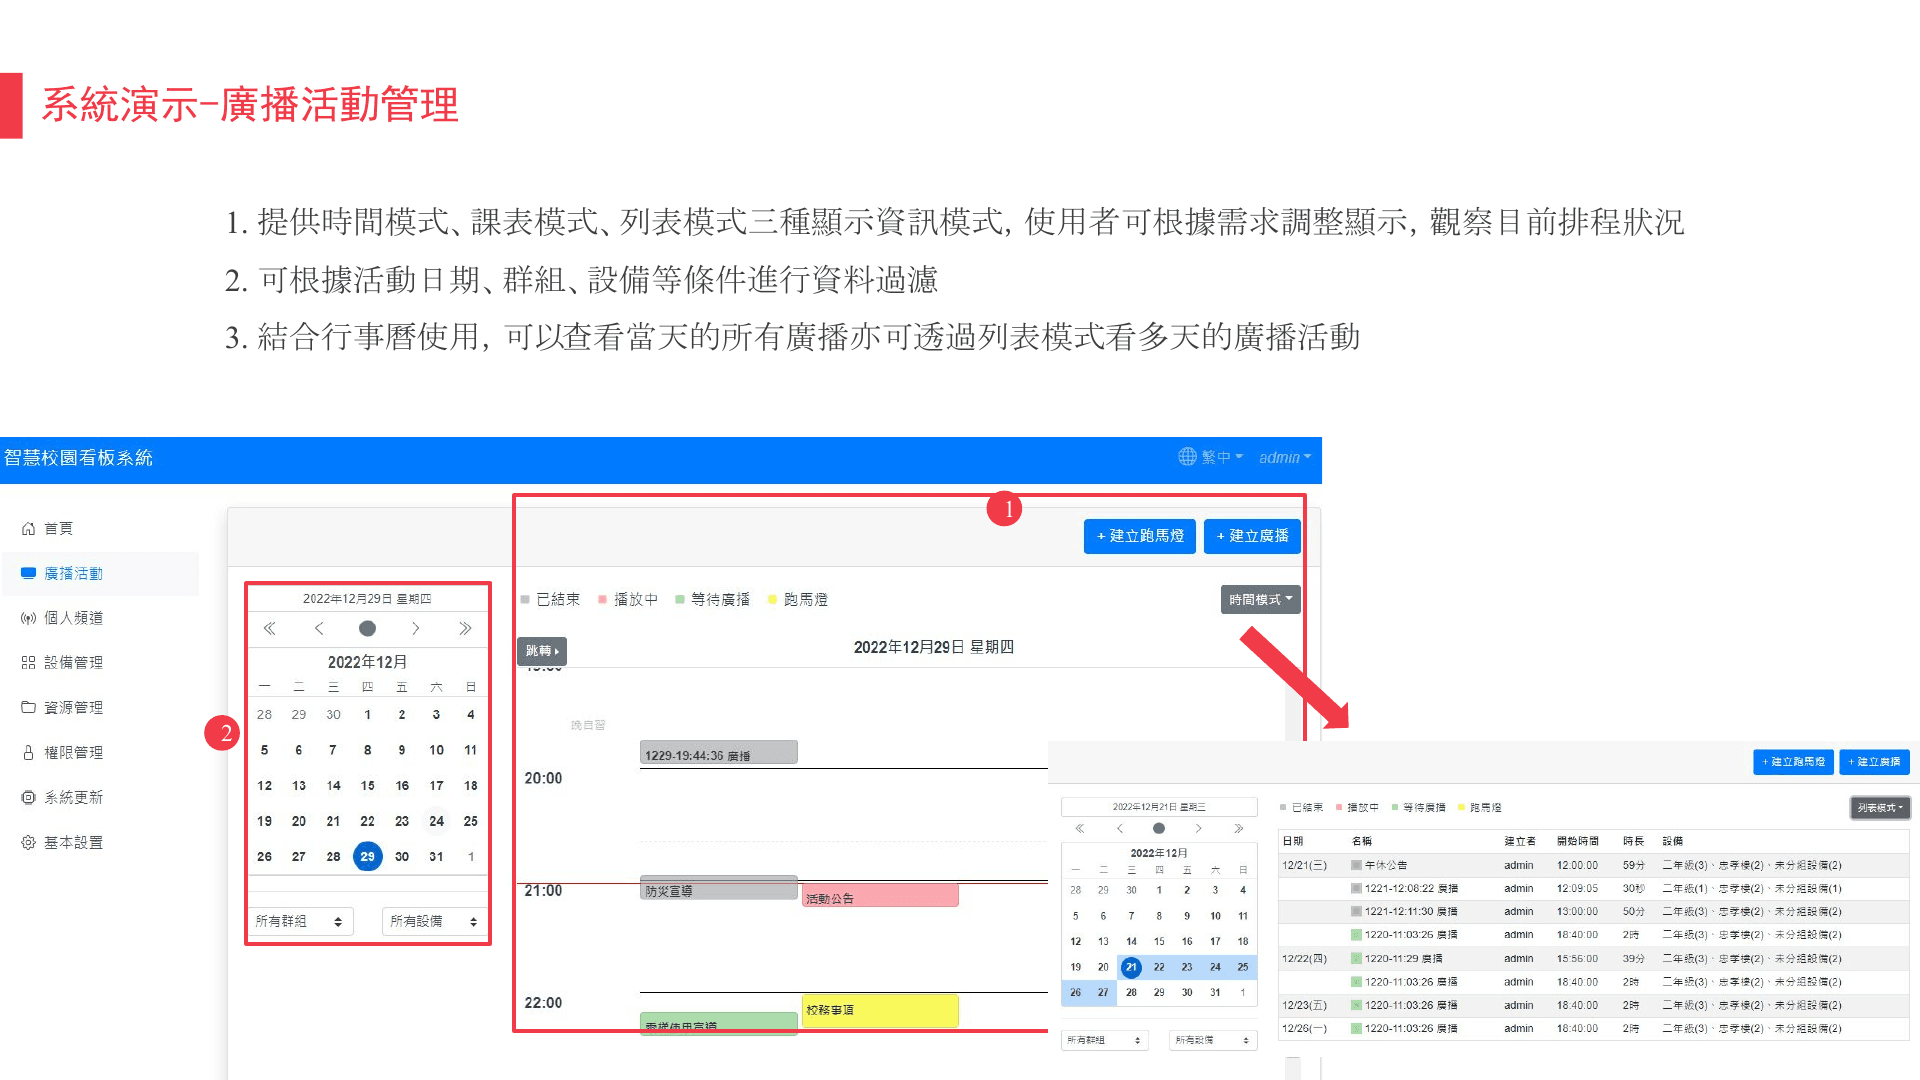Click the 系統更新 icon
The height and width of the screenshot is (1080, 1920).
(x=28, y=797)
